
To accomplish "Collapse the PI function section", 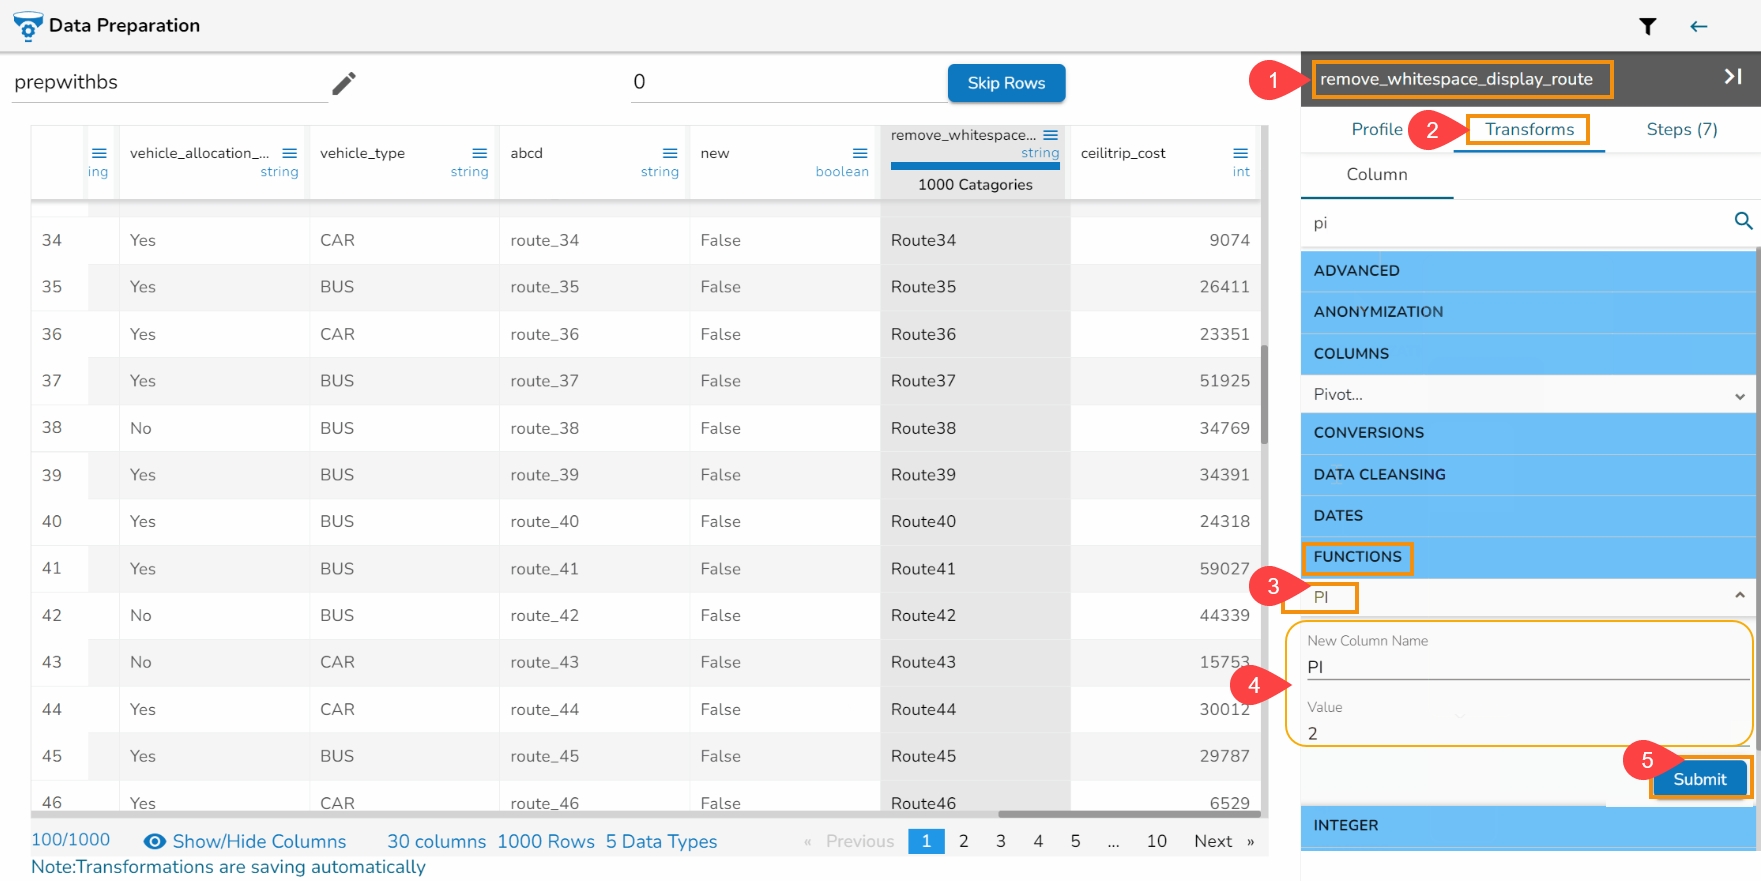I will pos(1739,596).
